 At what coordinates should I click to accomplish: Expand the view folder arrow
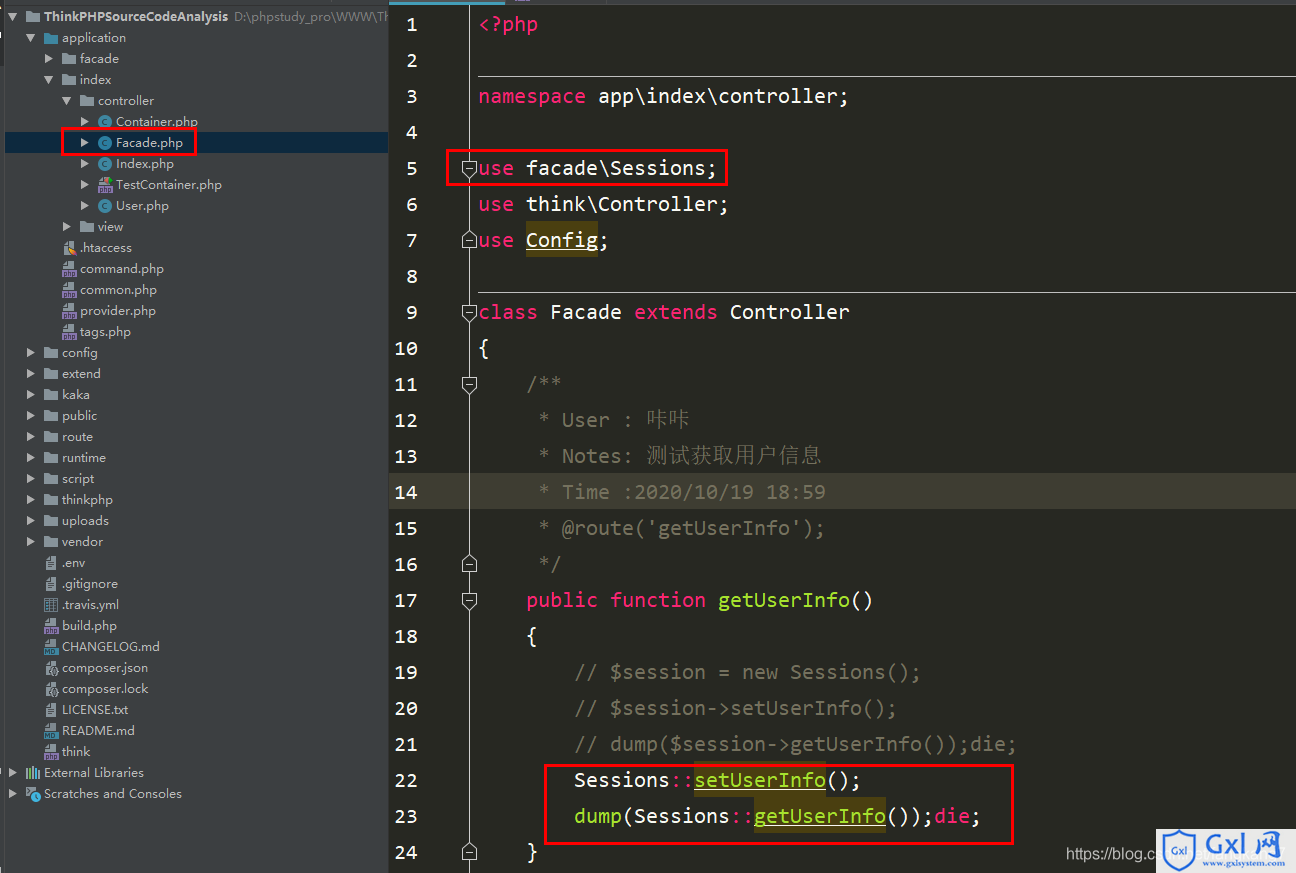pos(67,227)
